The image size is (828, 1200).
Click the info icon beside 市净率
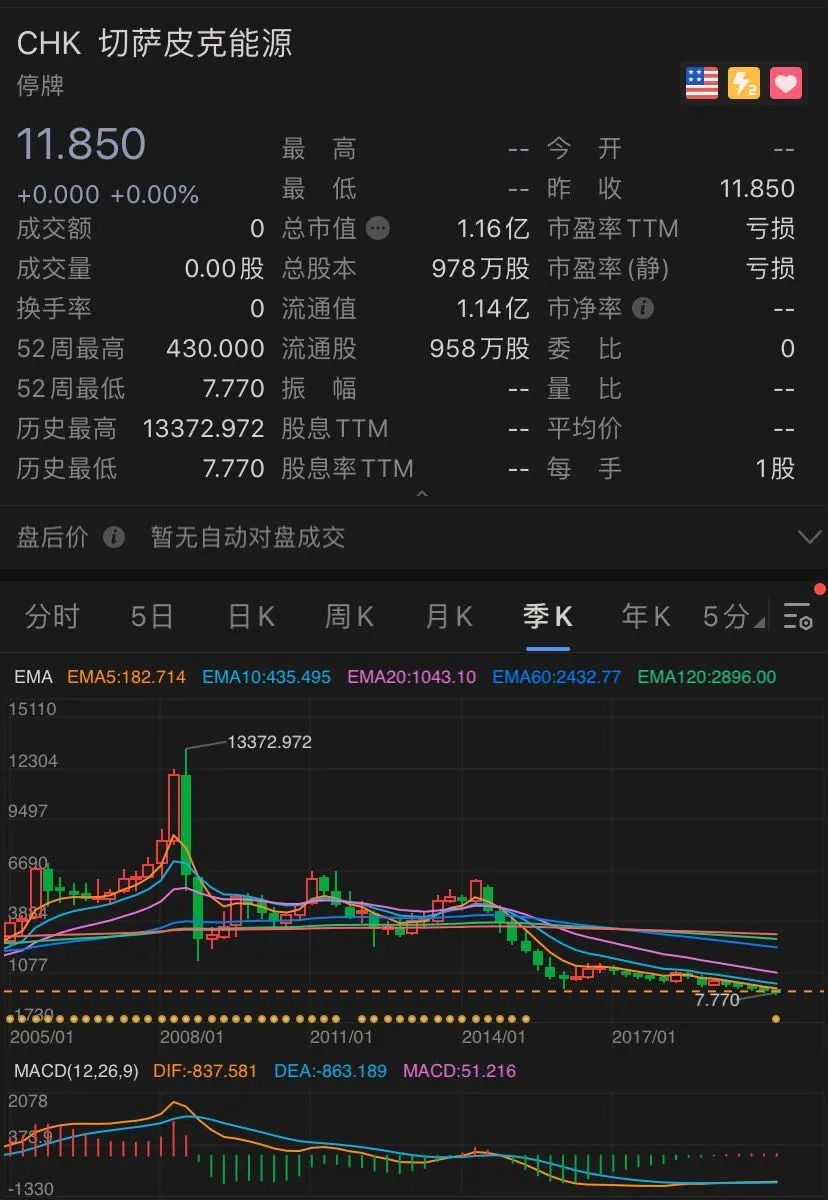(645, 309)
